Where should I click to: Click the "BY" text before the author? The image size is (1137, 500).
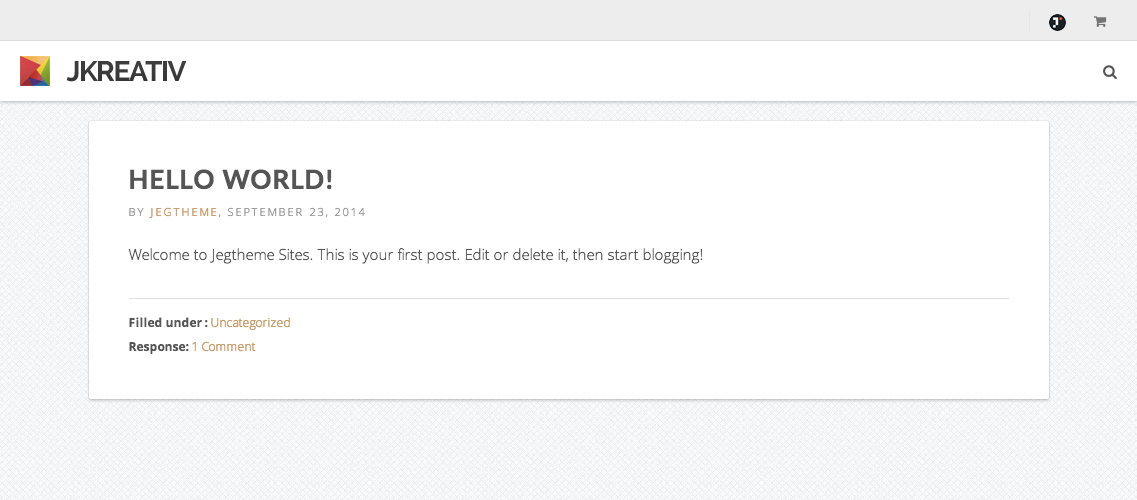click(x=137, y=212)
